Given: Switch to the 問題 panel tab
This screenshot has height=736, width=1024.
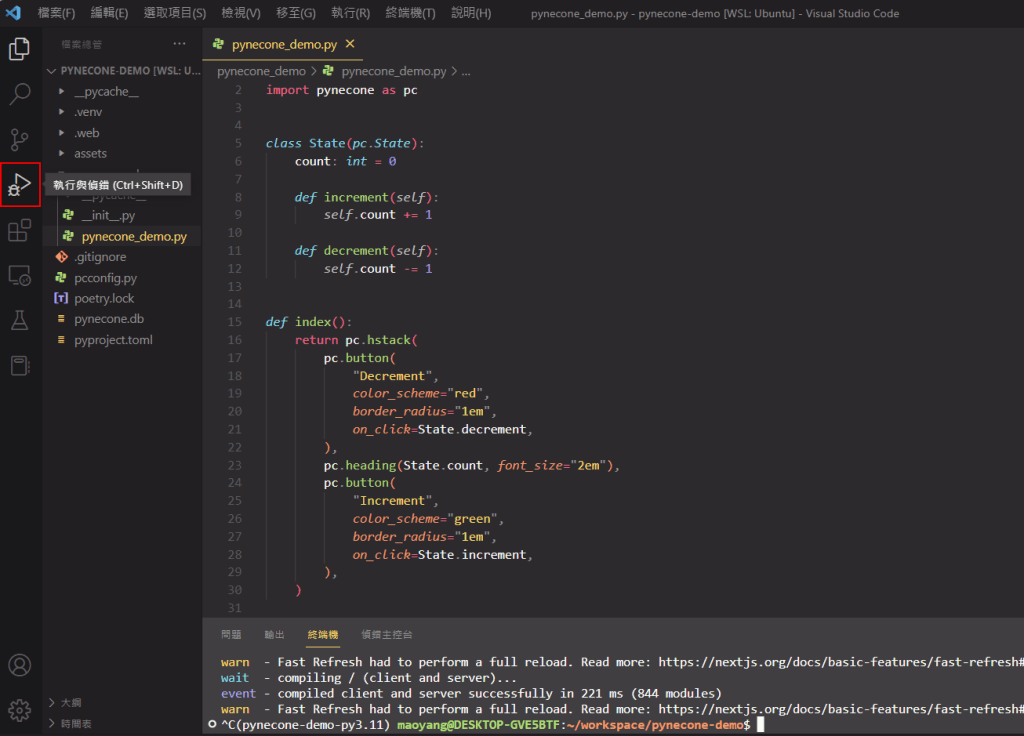Looking at the screenshot, I should click(231, 634).
